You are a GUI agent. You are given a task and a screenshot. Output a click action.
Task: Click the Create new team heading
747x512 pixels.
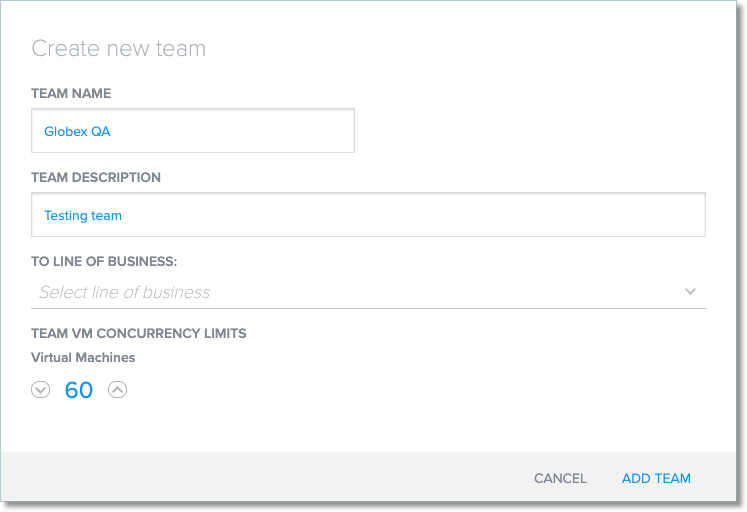(x=119, y=48)
